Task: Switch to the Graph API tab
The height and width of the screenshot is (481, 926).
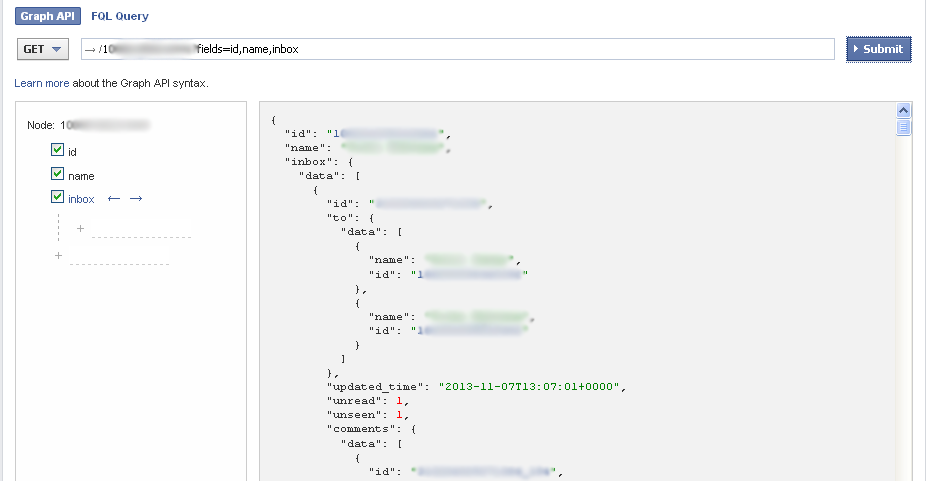Action: (48, 16)
